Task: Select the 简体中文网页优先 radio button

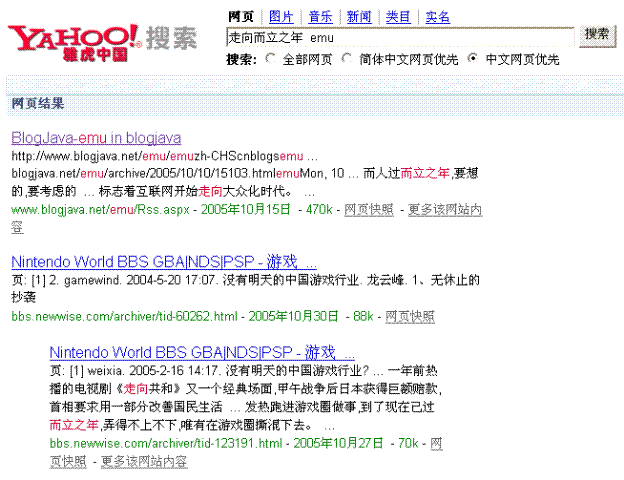Action: [347, 59]
